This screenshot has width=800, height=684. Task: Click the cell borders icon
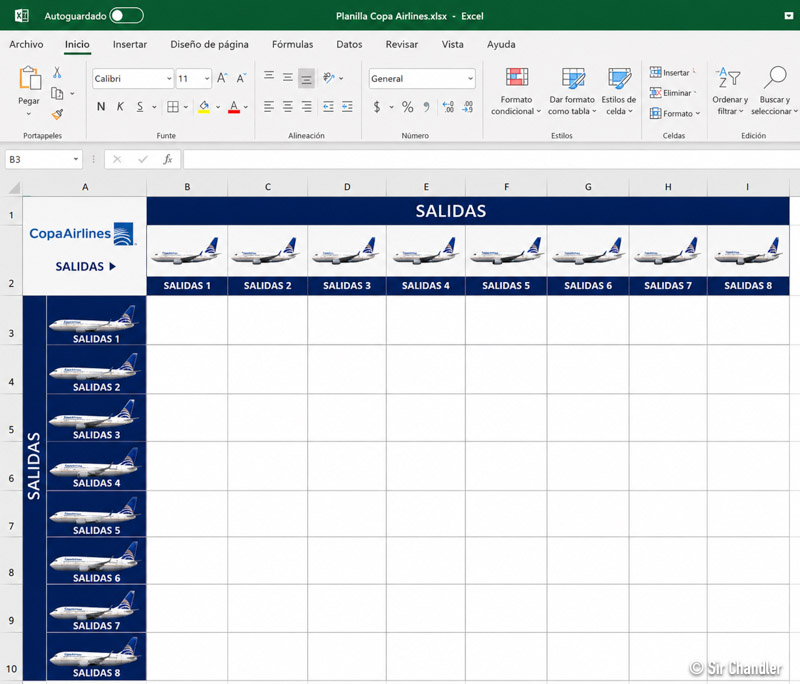pyautogui.click(x=173, y=107)
